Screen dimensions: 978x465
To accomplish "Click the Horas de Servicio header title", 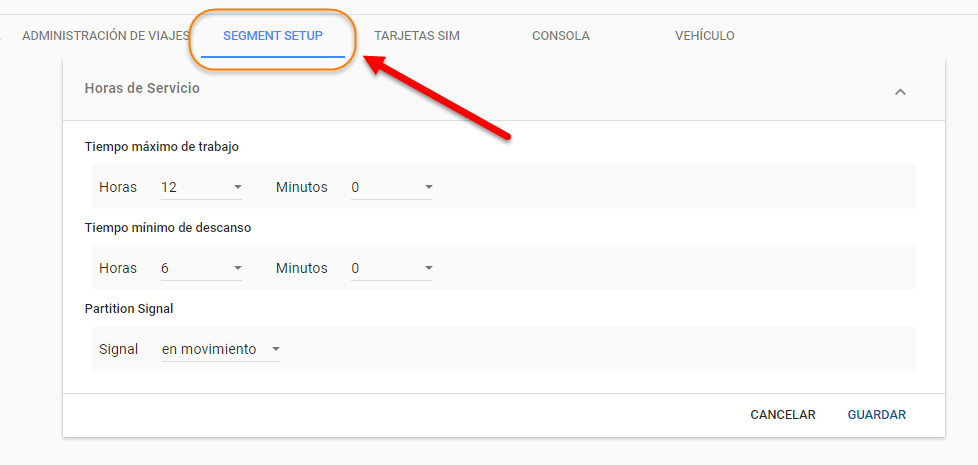I will pos(142,88).
